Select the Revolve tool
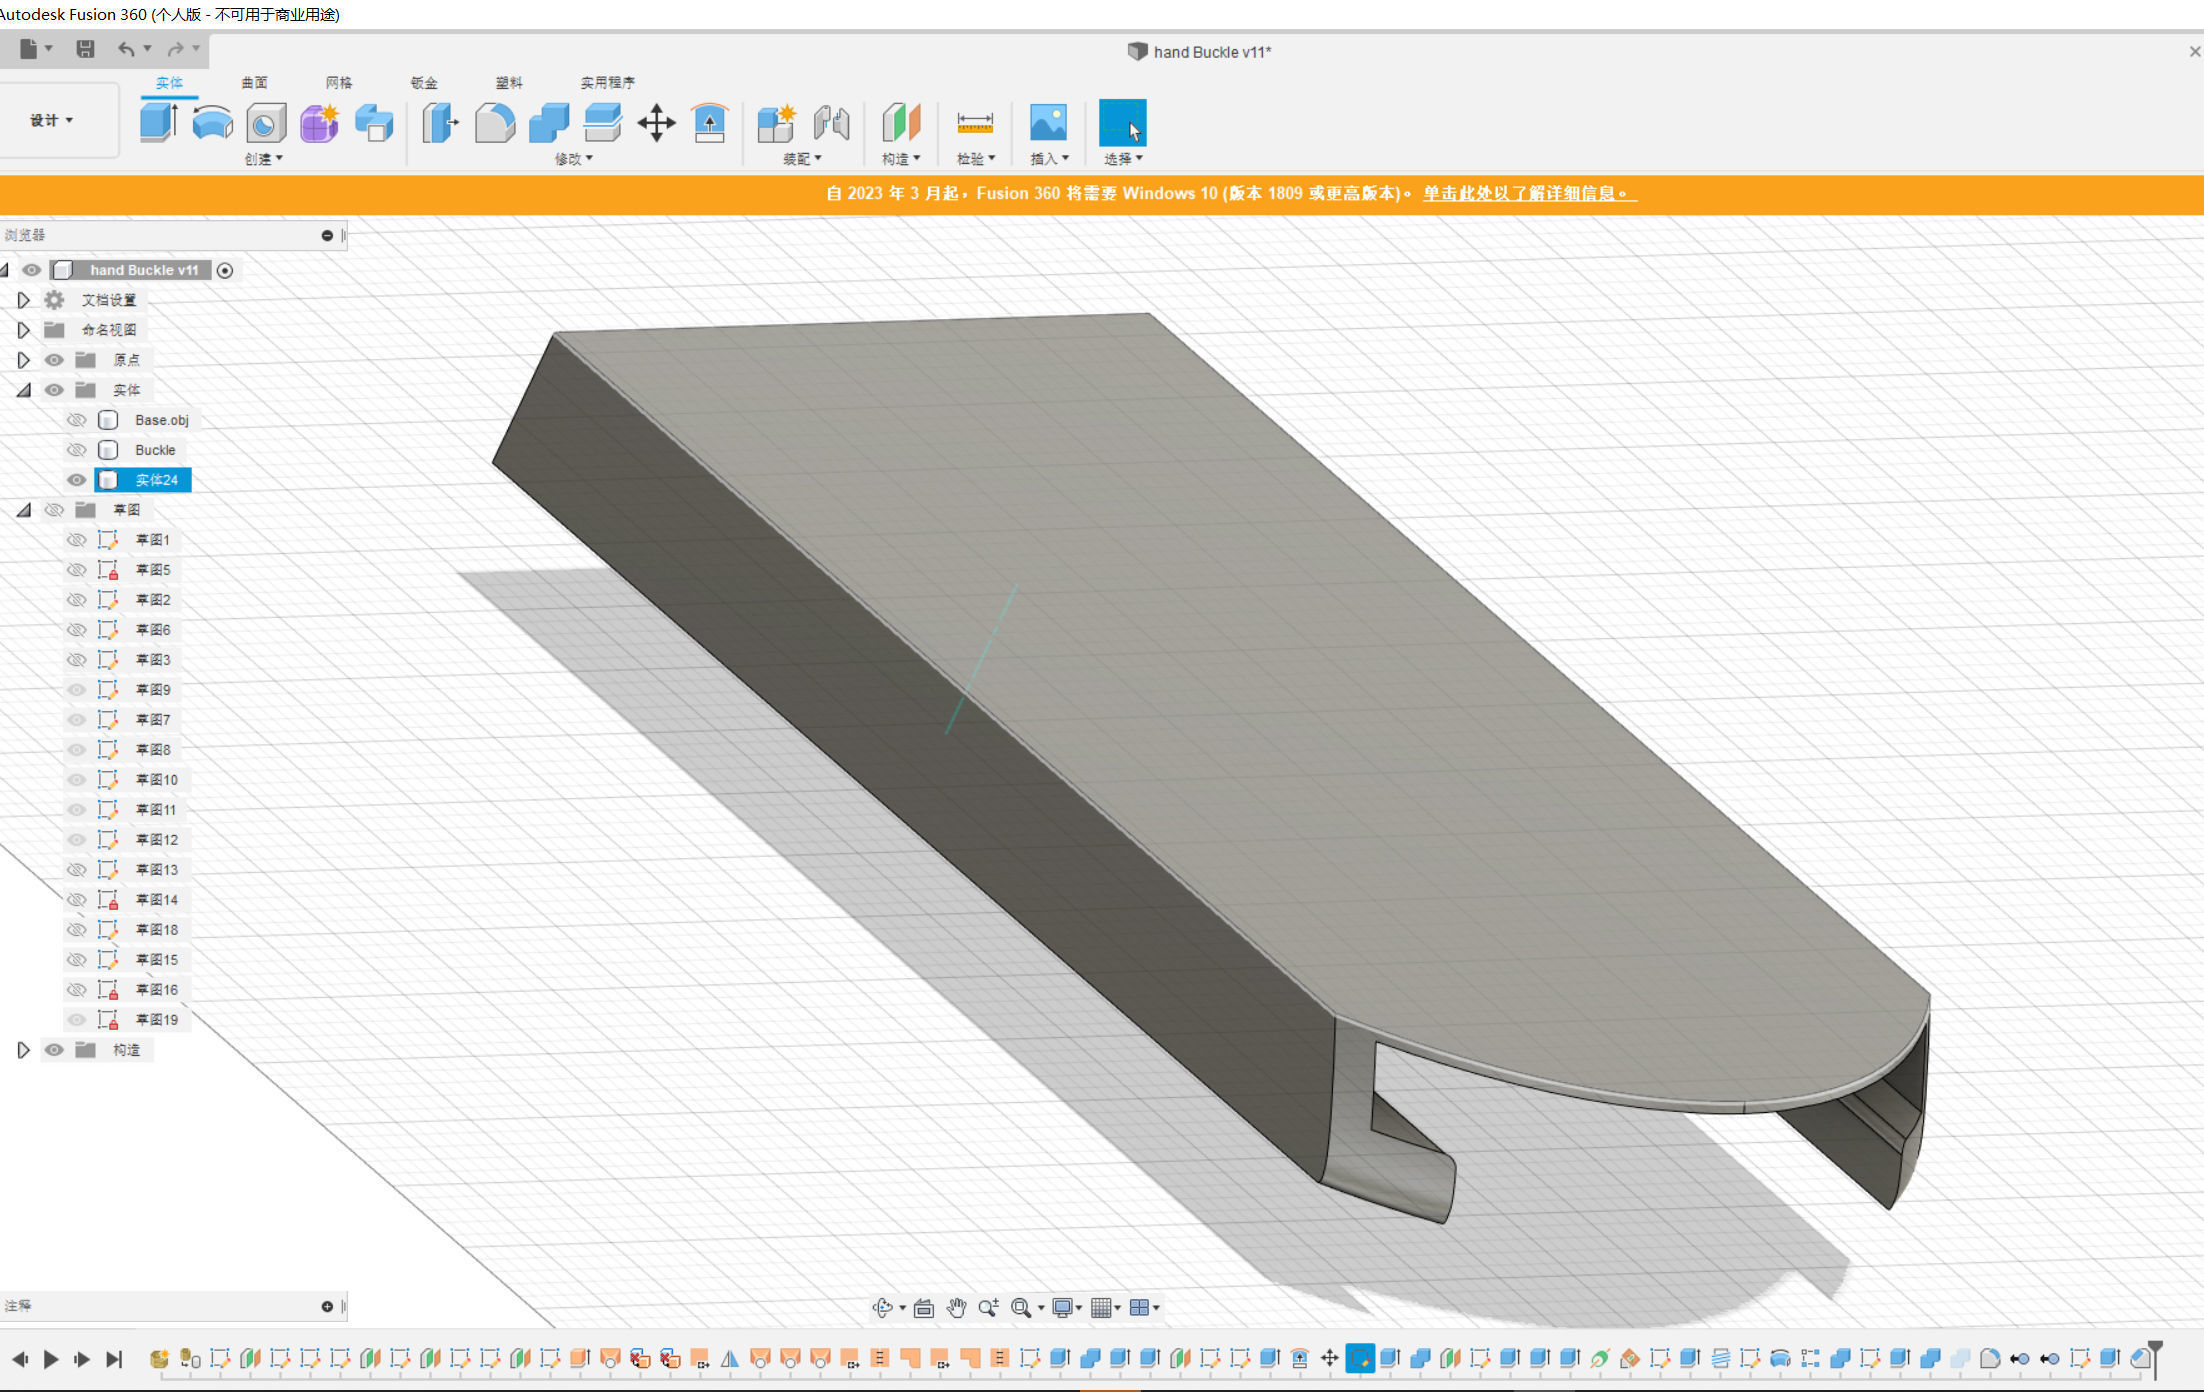2204x1392 pixels. [x=212, y=123]
